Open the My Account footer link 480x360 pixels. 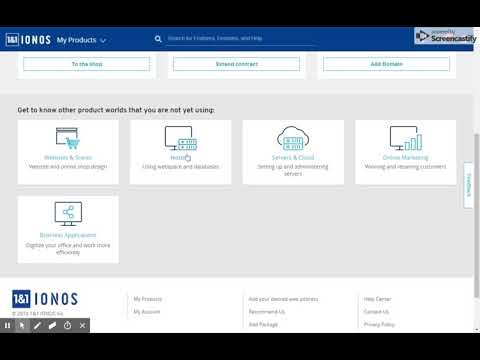click(x=147, y=312)
